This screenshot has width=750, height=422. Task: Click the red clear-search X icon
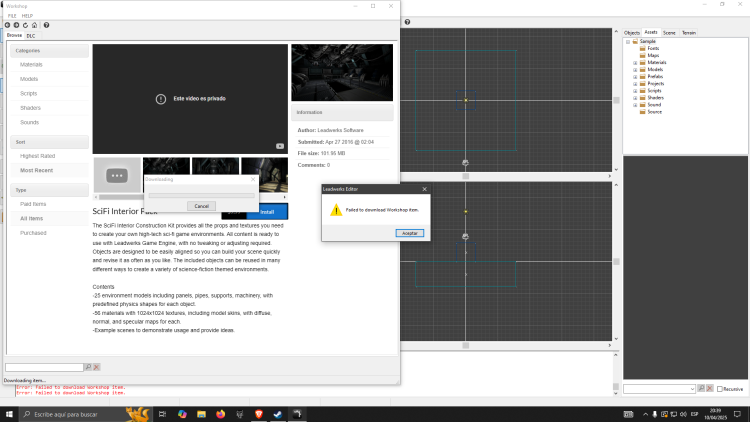(x=97, y=367)
